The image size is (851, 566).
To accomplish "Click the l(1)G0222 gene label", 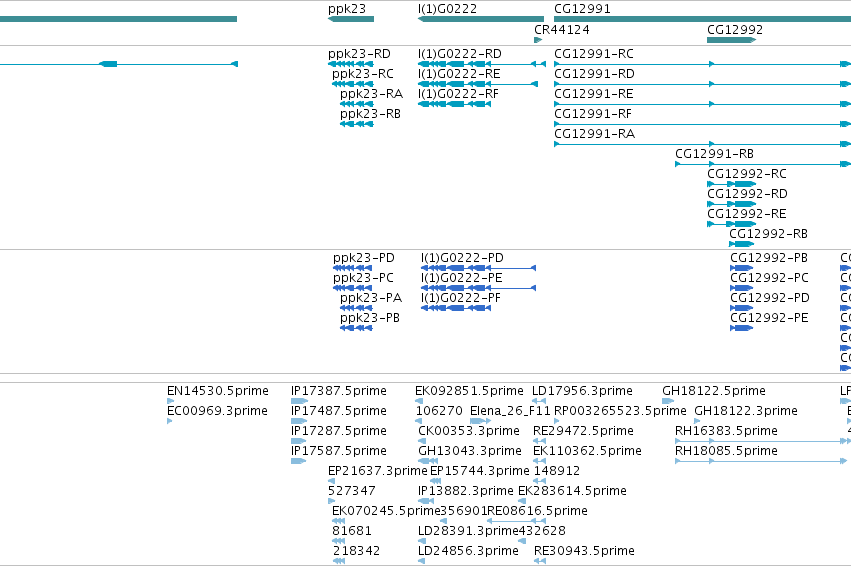I will point(447,9).
